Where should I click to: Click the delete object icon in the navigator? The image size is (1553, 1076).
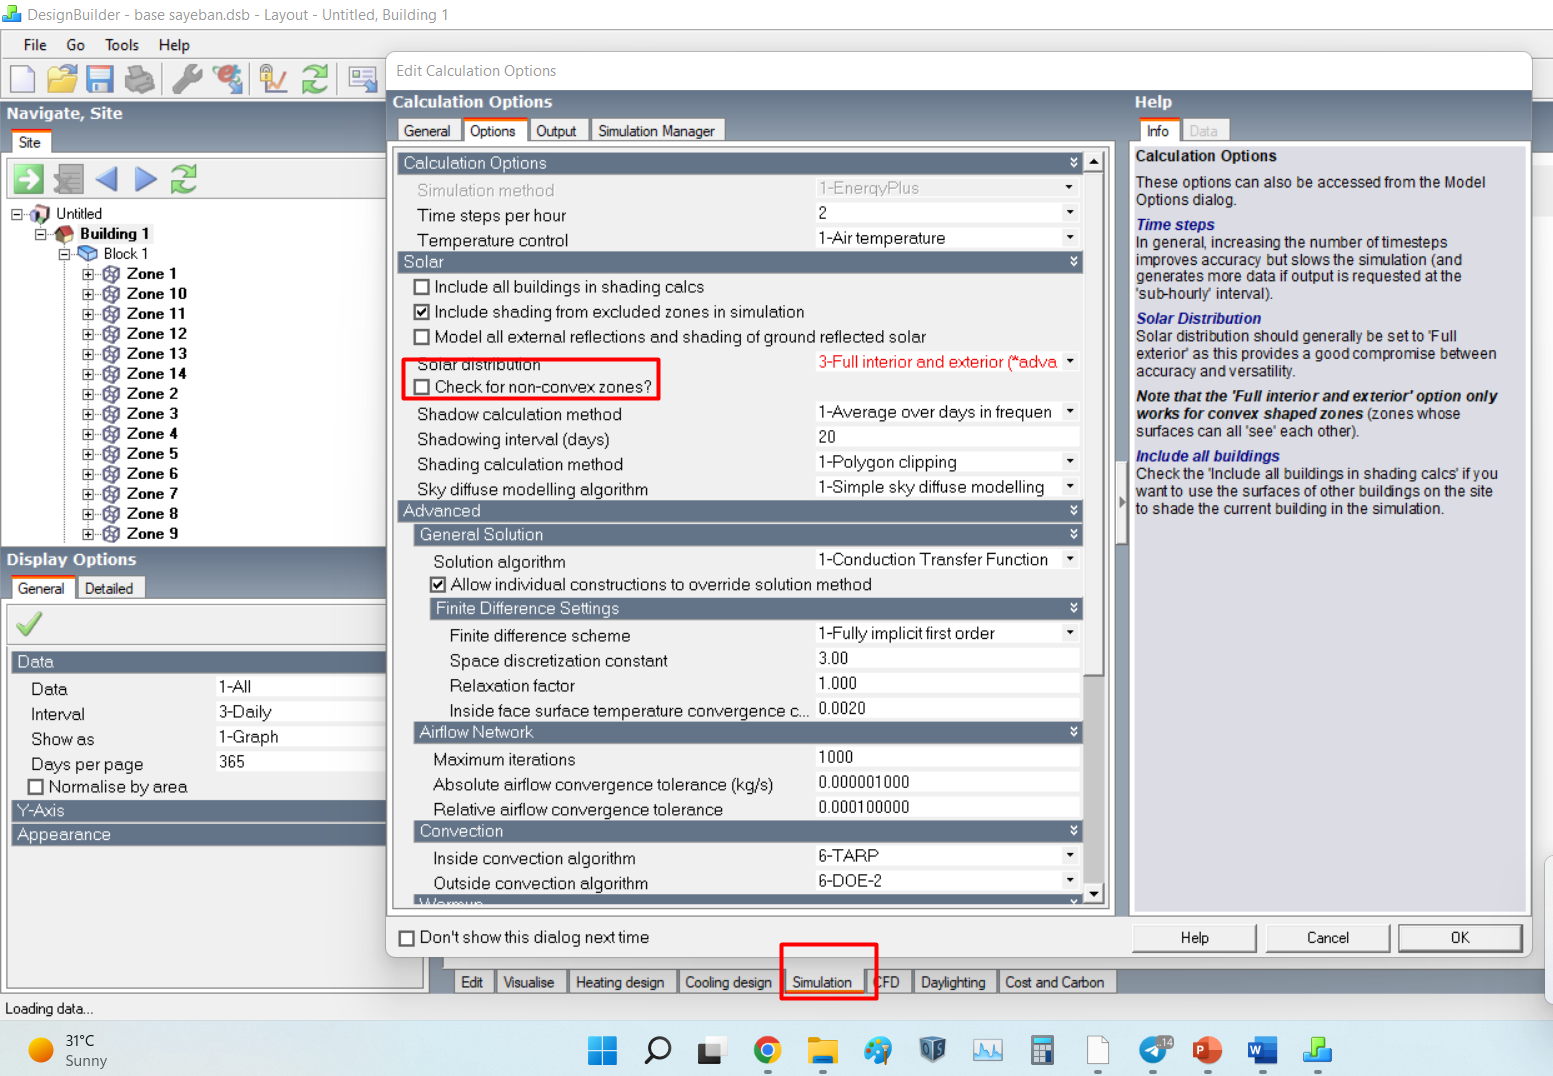(68, 179)
